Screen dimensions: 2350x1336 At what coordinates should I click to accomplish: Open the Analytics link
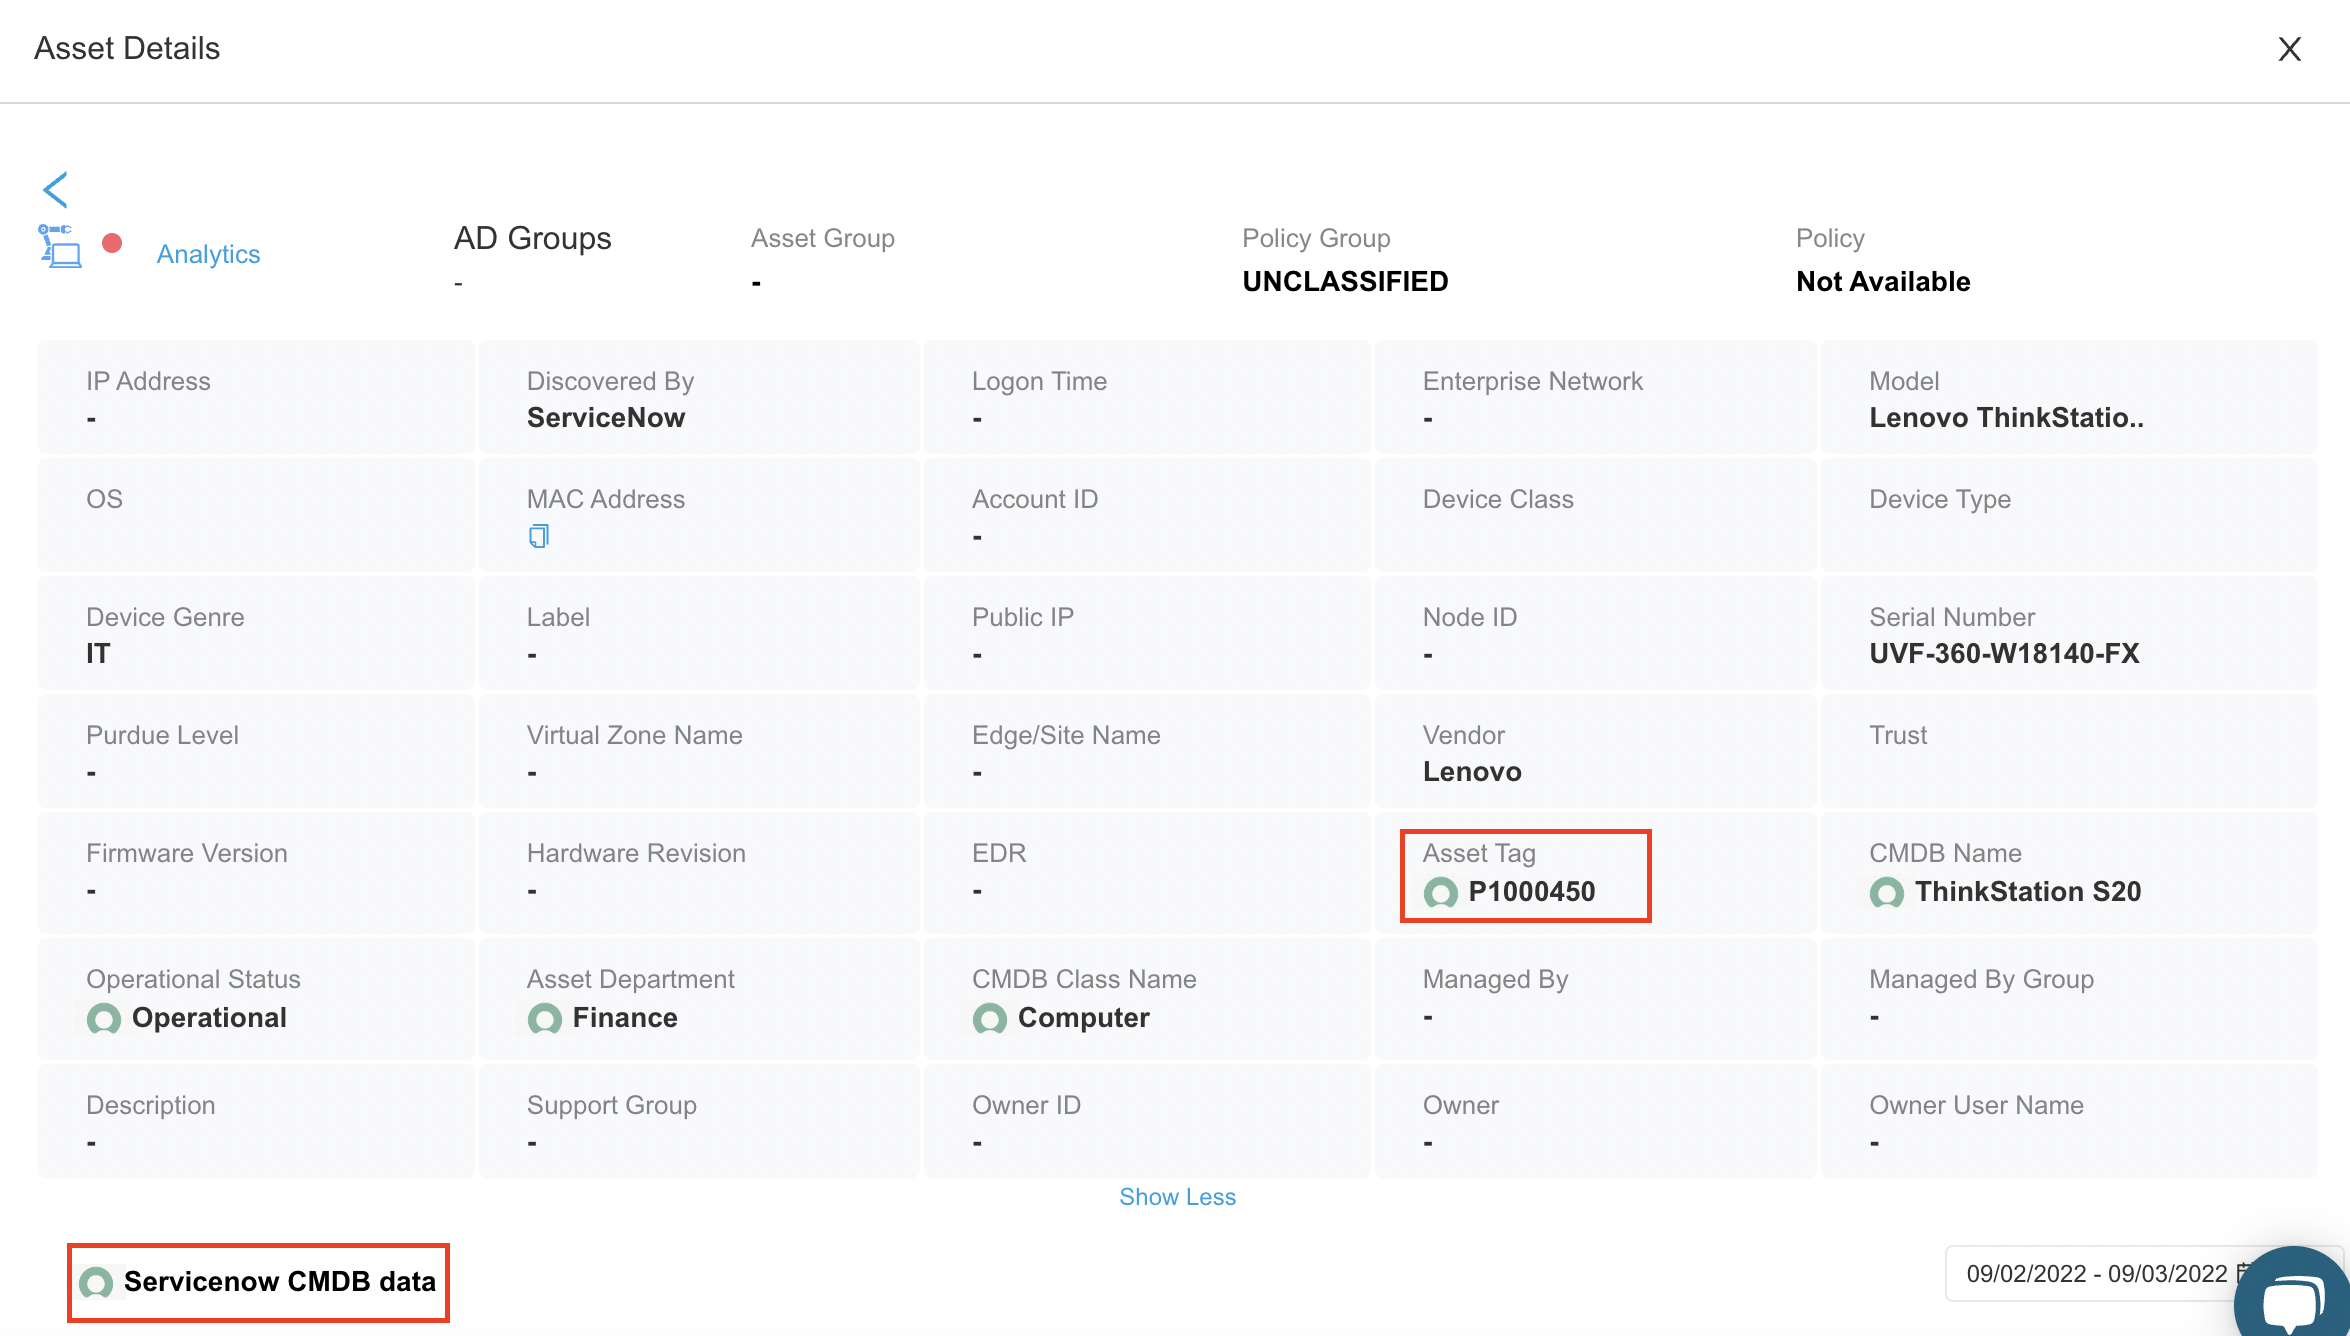[208, 254]
